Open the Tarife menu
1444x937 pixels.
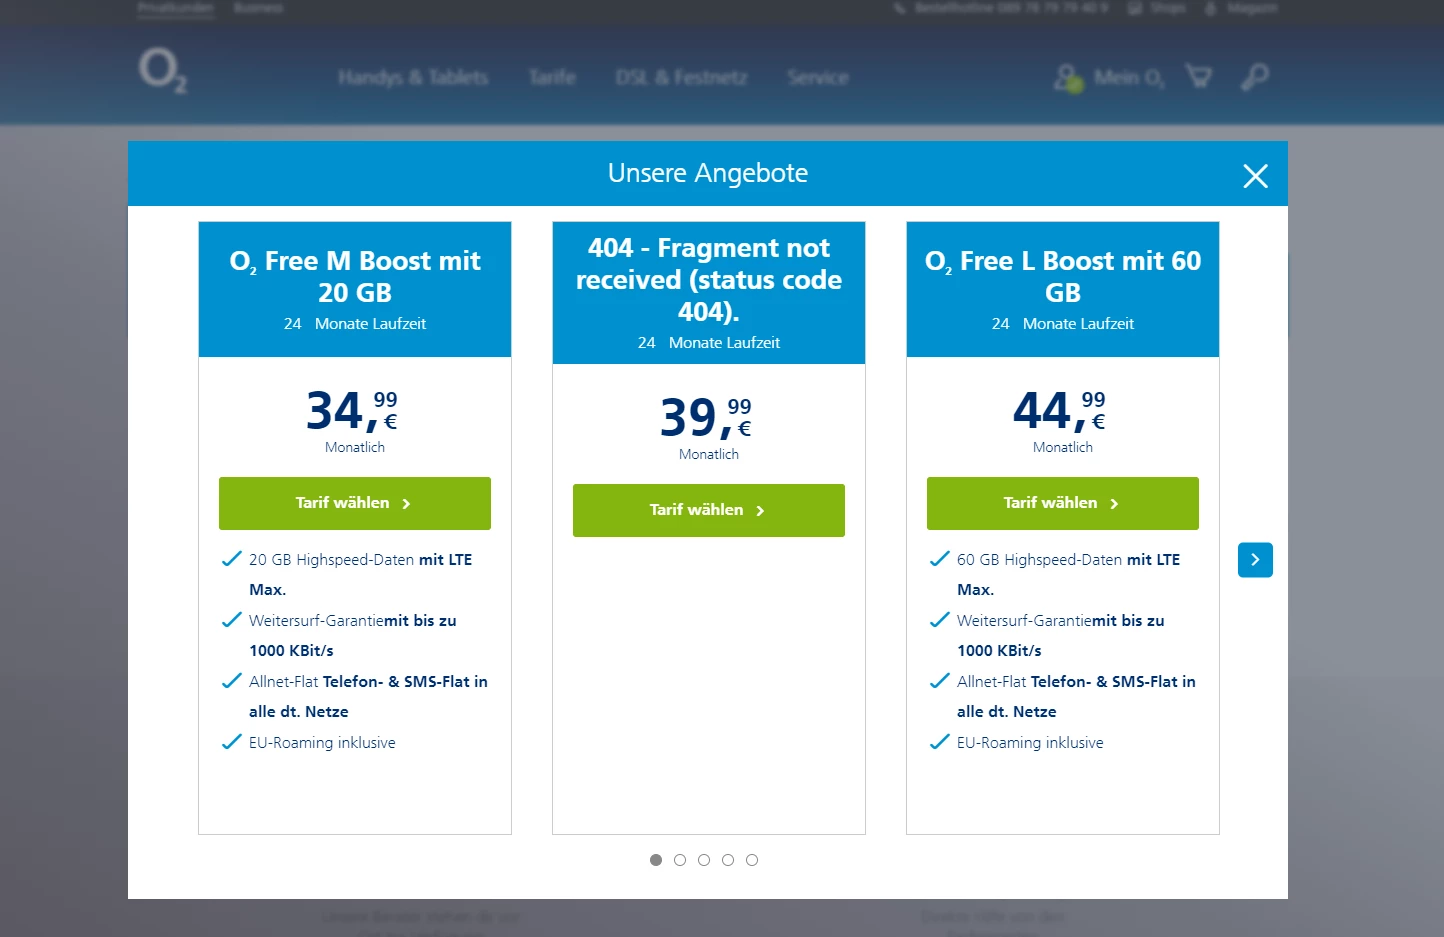(552, 77)
